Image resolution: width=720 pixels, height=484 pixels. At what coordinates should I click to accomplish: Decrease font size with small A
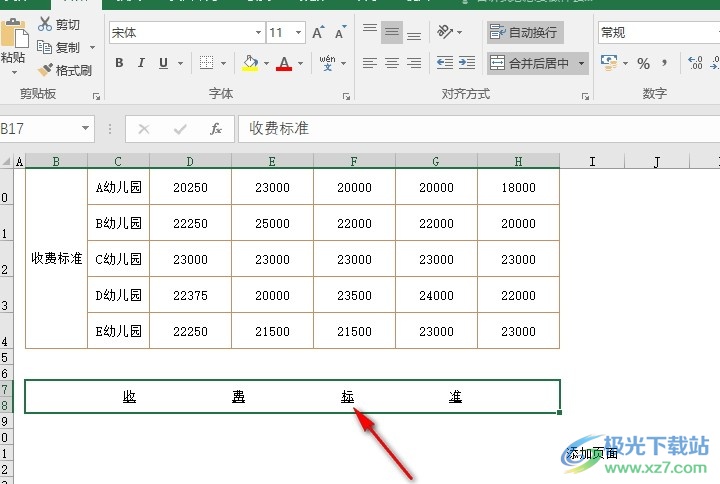[340, 32]
